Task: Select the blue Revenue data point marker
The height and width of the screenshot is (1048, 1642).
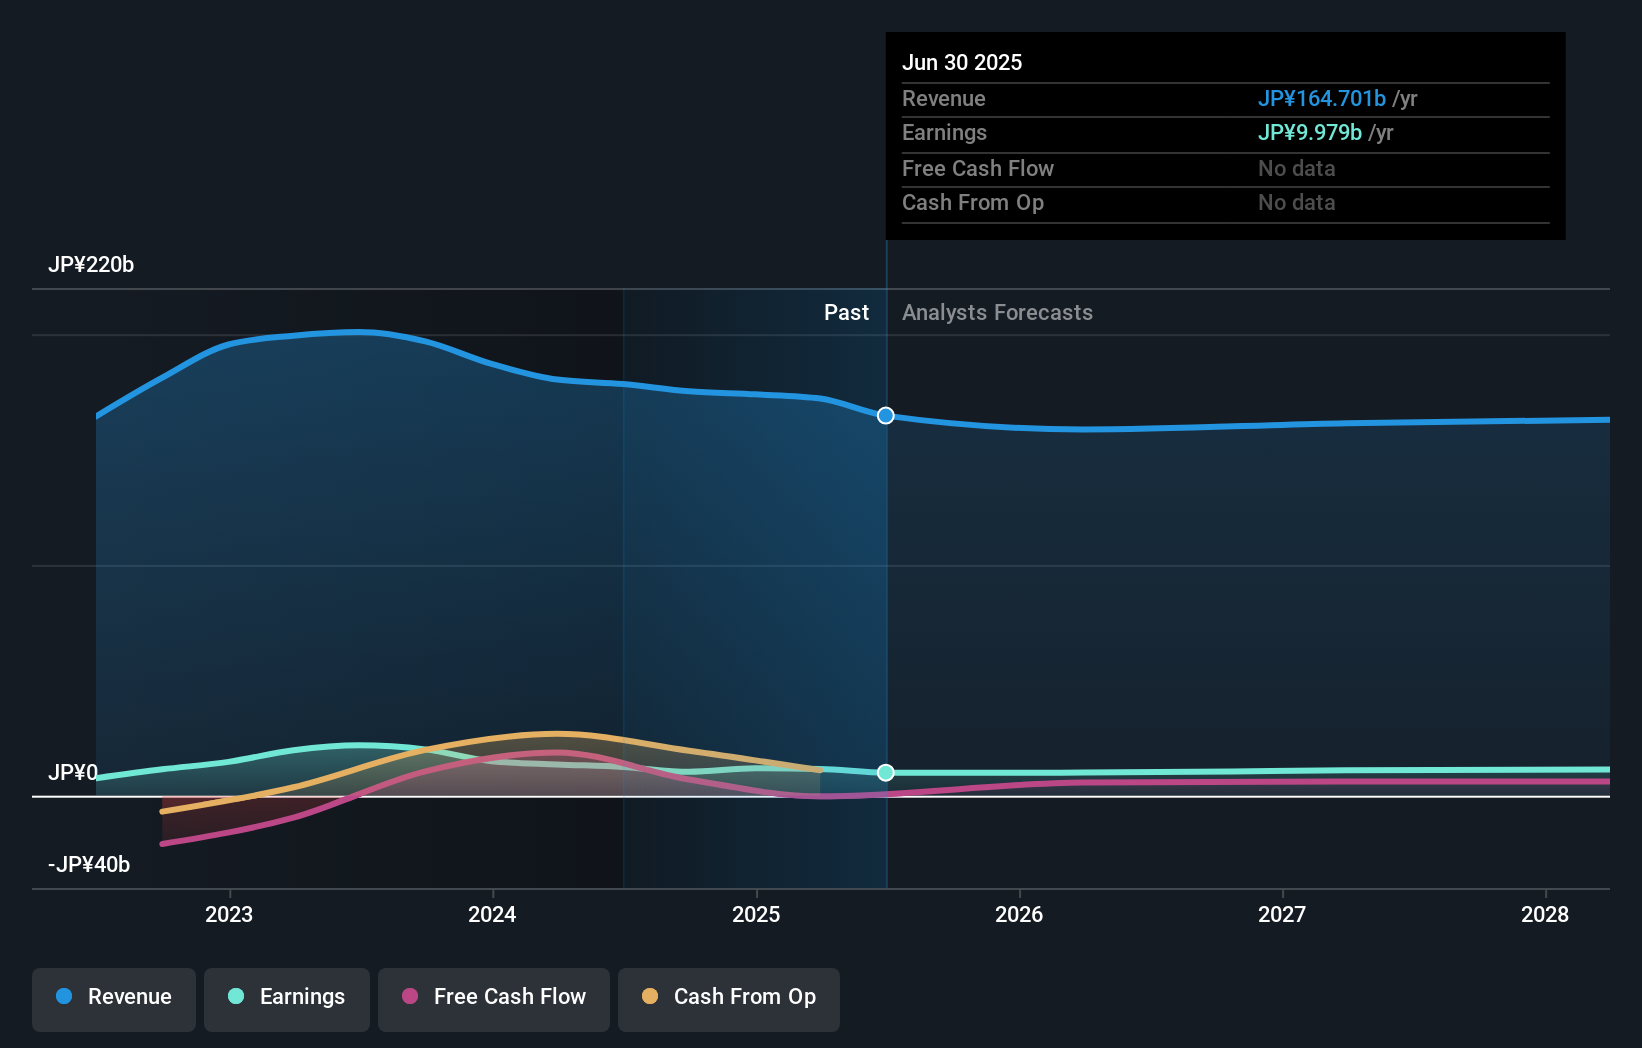Action: [x=885, y=416]
